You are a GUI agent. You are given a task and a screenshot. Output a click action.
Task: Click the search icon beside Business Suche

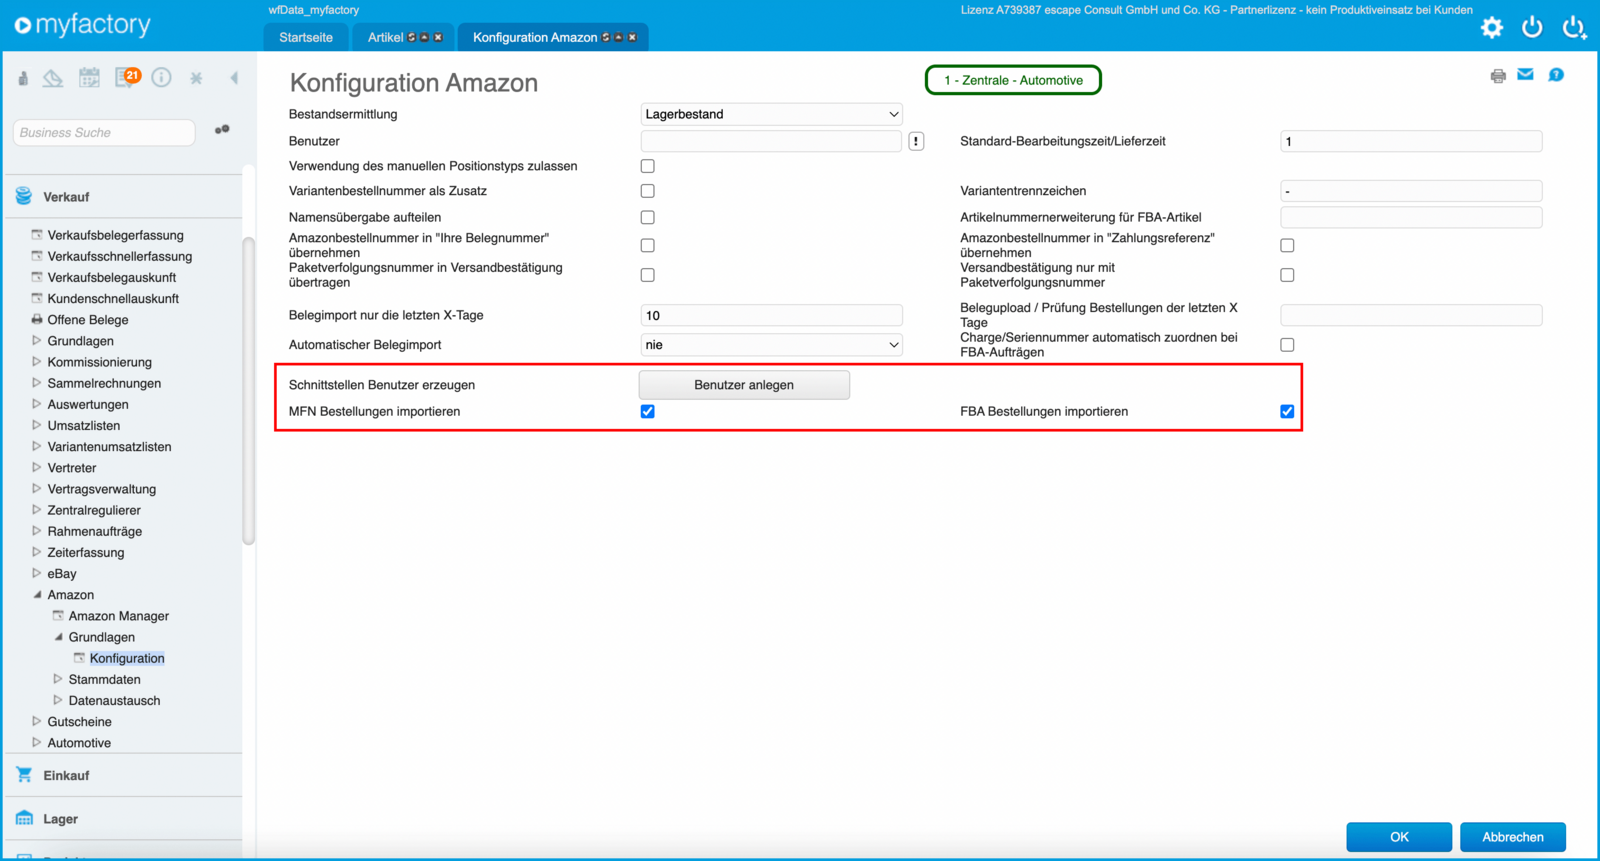tap(222, 130)
